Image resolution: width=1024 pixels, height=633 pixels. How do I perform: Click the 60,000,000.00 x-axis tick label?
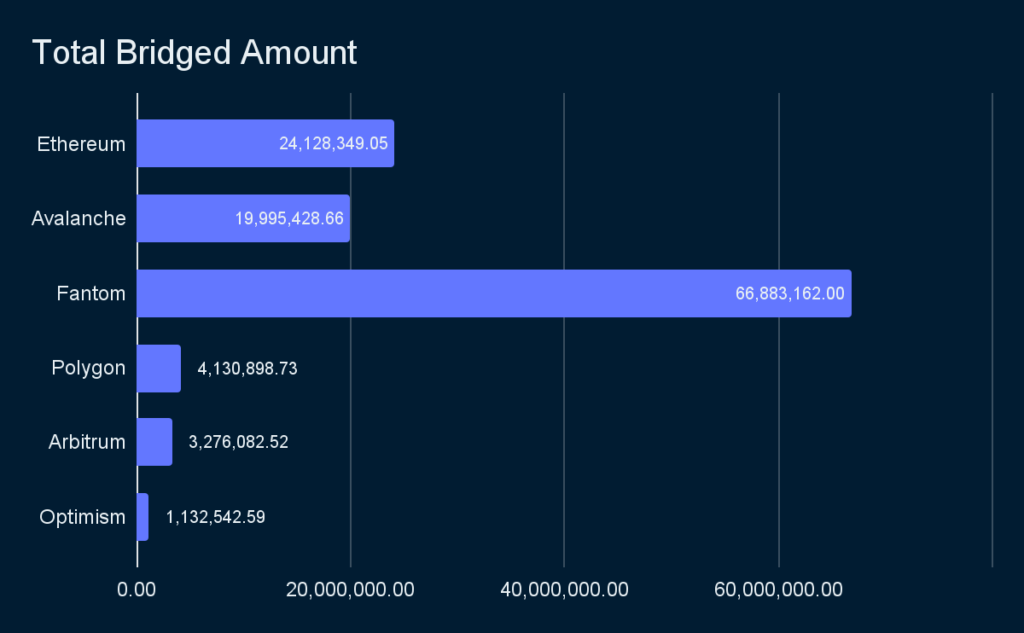pos(778,589)
